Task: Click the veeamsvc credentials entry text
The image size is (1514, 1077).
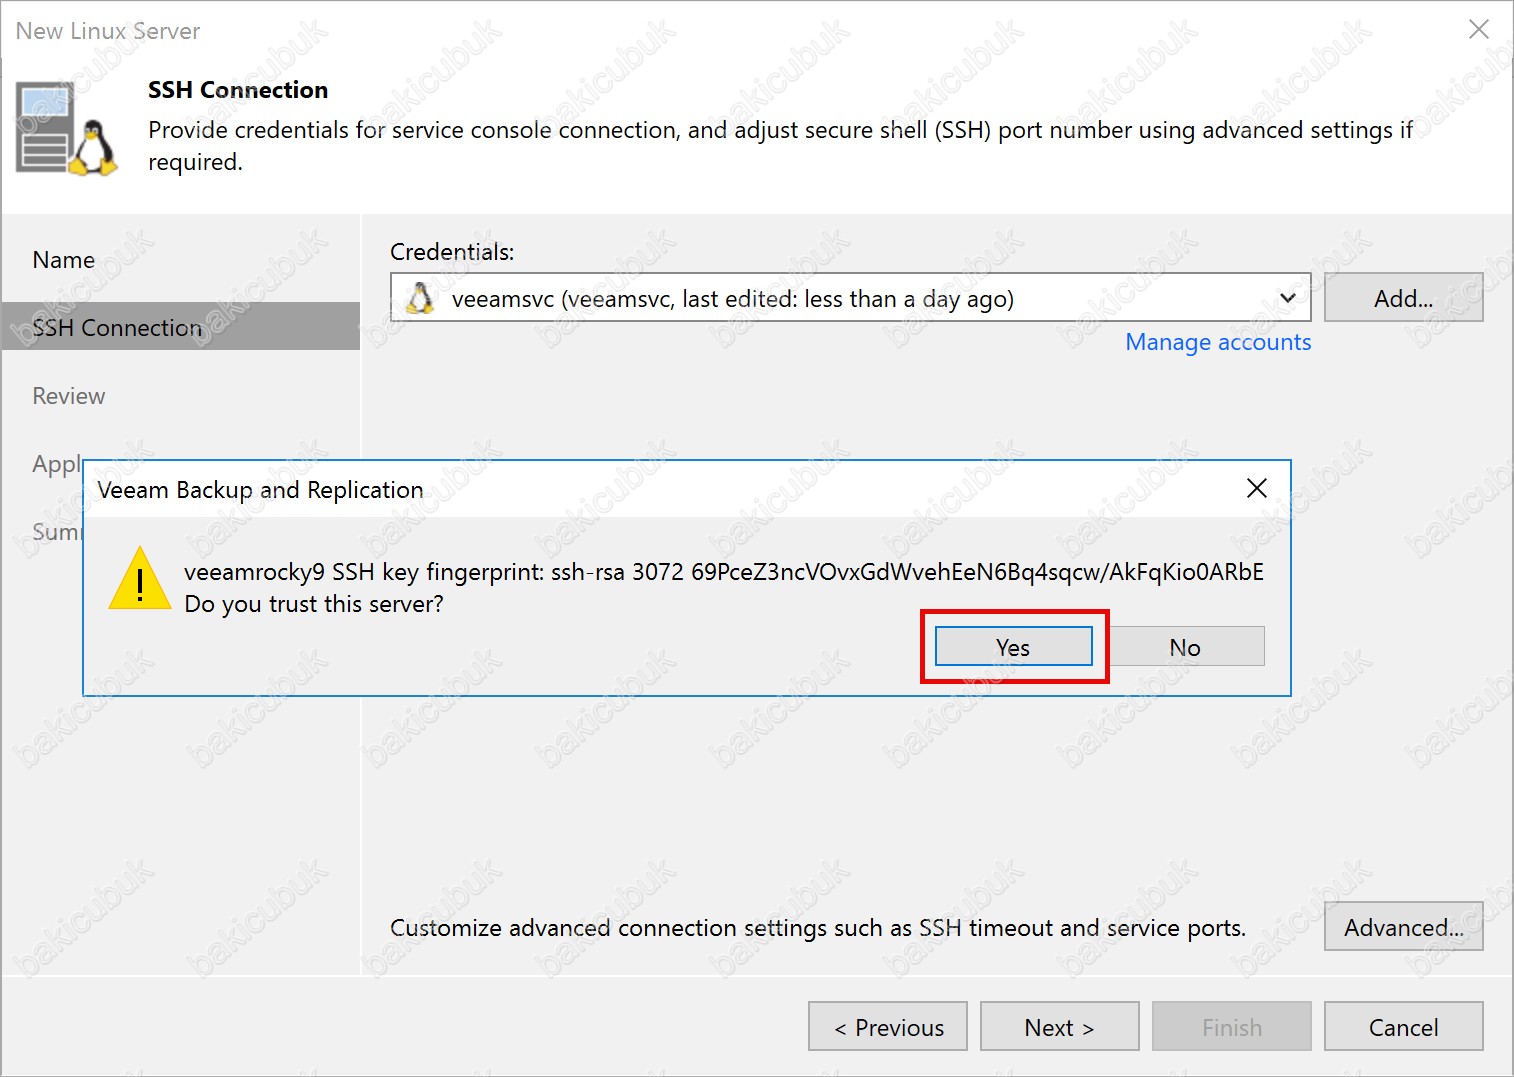Action: coord(733,299)
